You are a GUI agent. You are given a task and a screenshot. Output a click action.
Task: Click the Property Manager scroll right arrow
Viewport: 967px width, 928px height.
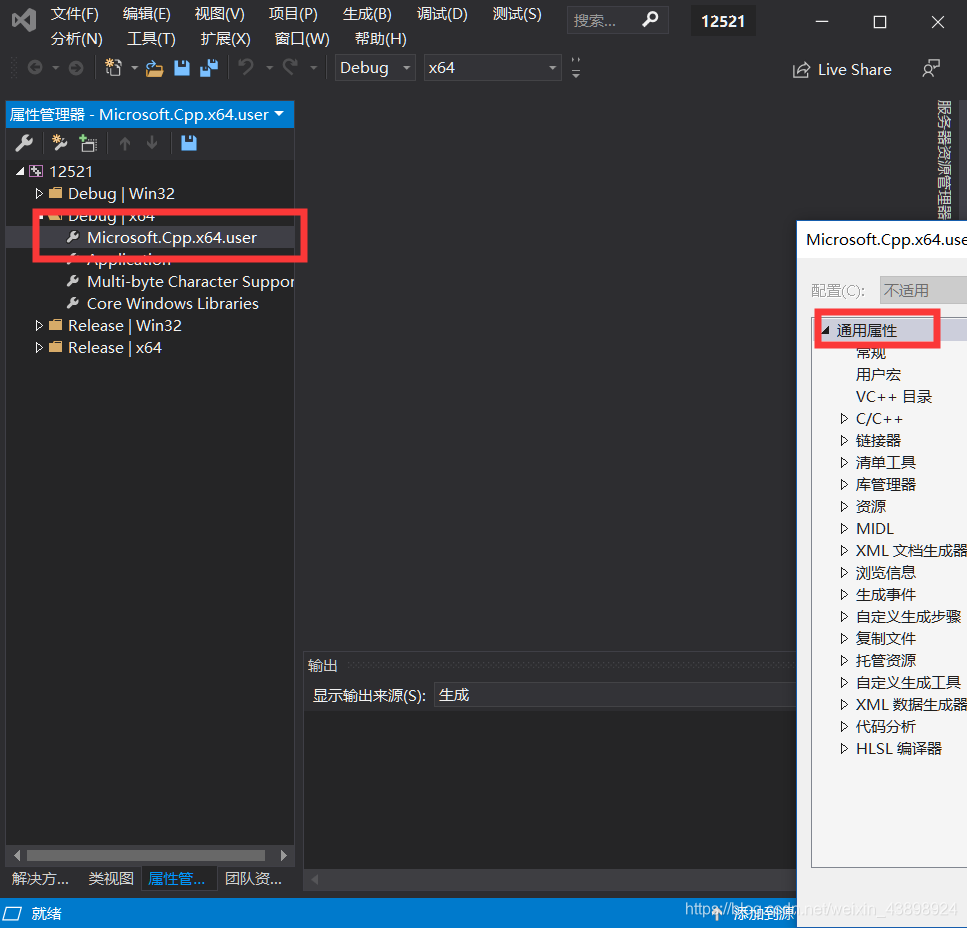tap(283, 855)
